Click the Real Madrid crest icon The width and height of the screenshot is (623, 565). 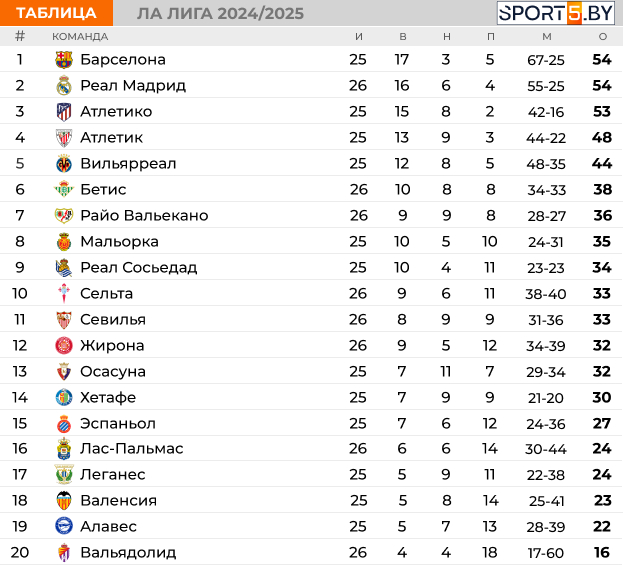click(64, 85)
